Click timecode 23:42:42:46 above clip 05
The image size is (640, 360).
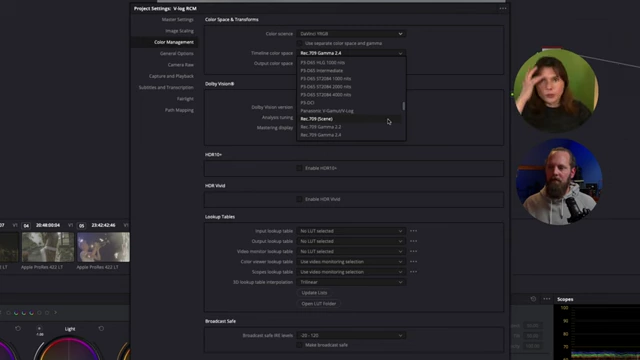[103, 225]
